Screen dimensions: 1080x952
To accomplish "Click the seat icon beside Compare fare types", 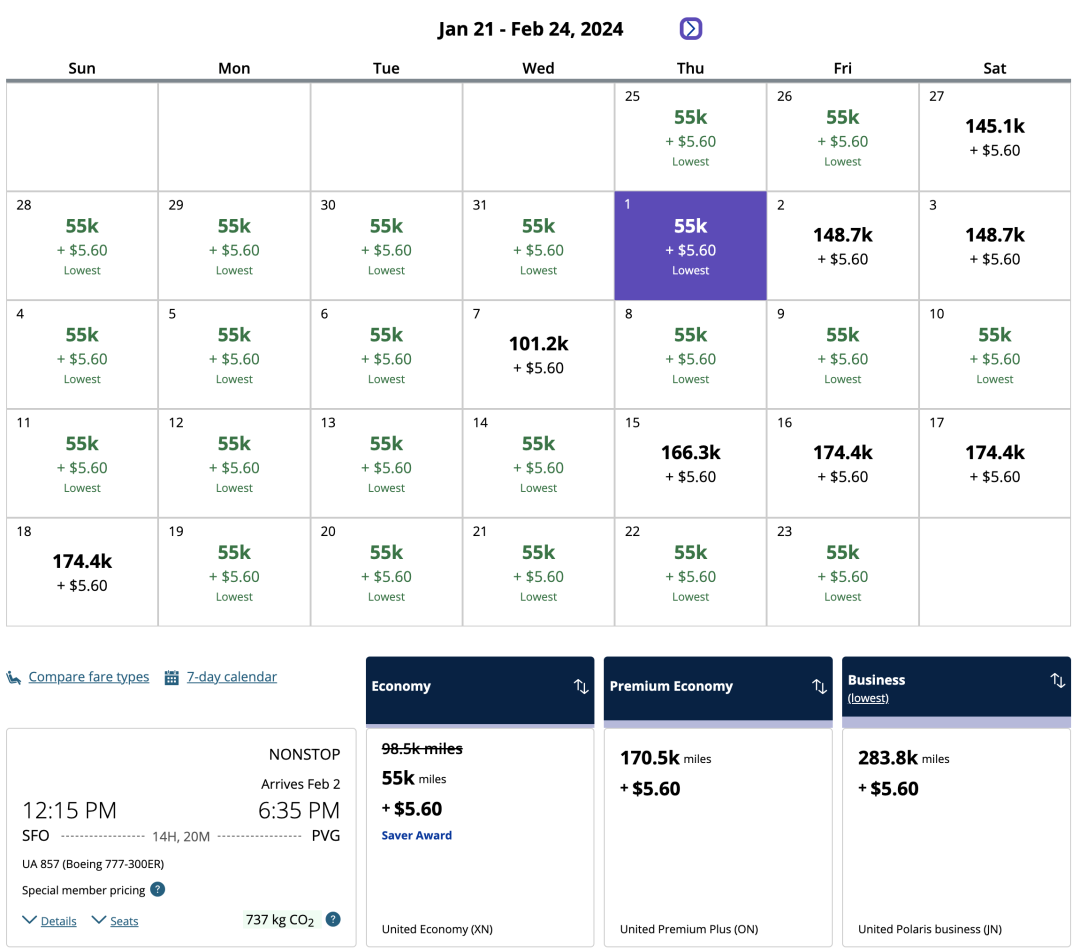I will [x=14, y=677].
